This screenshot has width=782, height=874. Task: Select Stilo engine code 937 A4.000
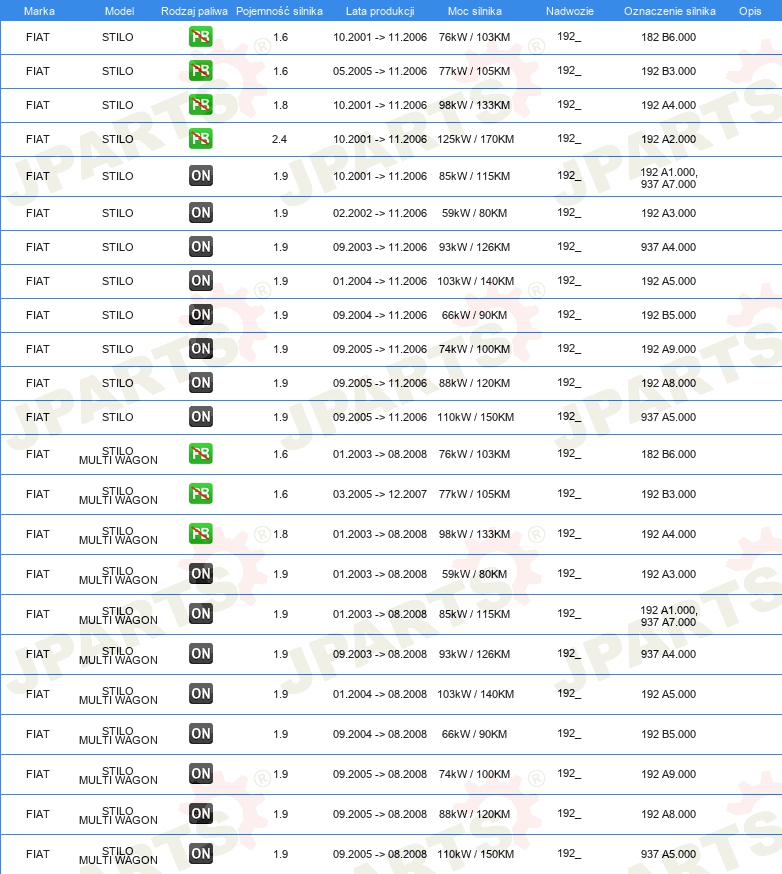[x=668, y=247]
